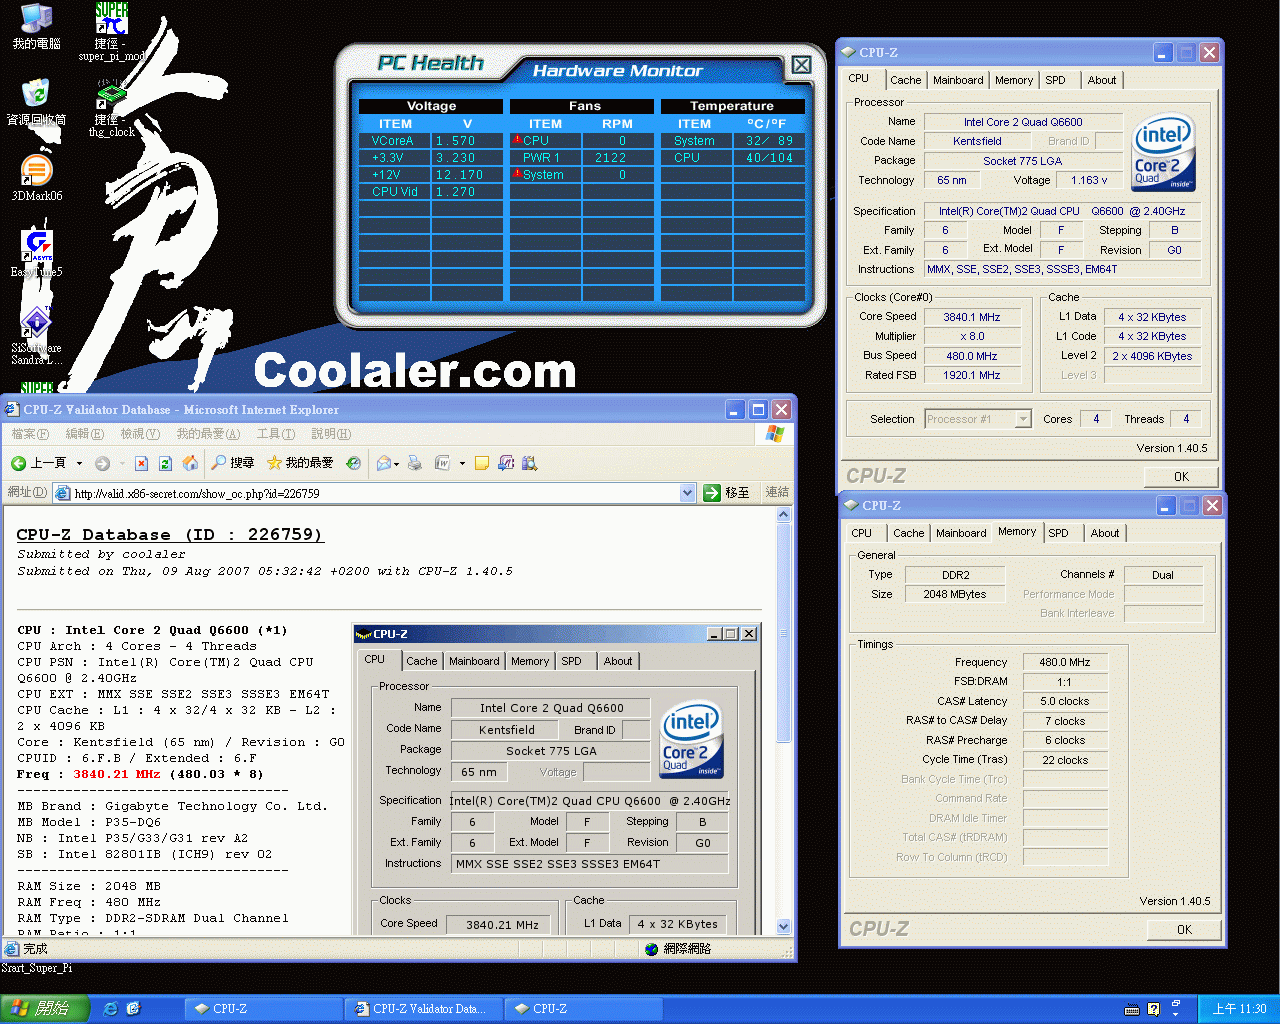This screenshot has height=1024, width=1280.
Task: Refresh the page with the green arrows icon
Action: pyautogui.click(x=165, y=463)
